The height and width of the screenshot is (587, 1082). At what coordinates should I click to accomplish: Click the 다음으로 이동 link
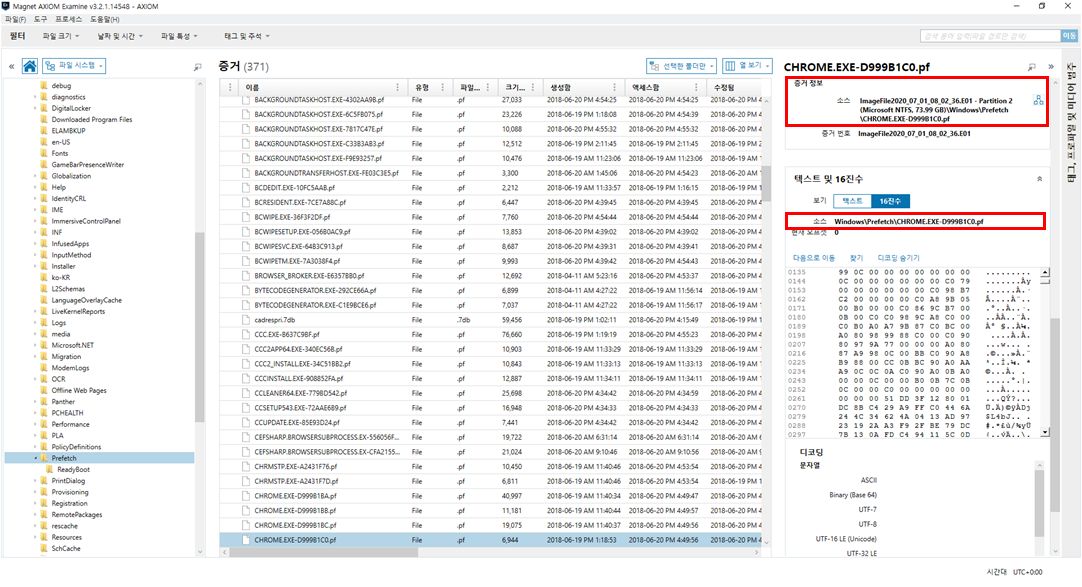pyautogui.click(x=814, y=258)
